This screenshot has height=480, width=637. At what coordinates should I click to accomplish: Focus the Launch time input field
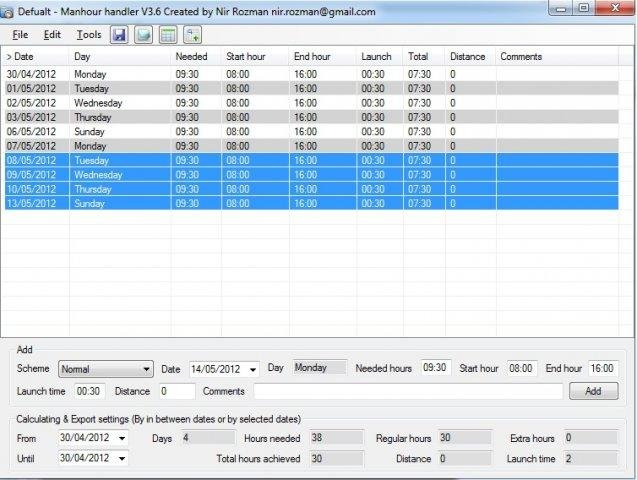pyautogui.click(x=90, y=391)
